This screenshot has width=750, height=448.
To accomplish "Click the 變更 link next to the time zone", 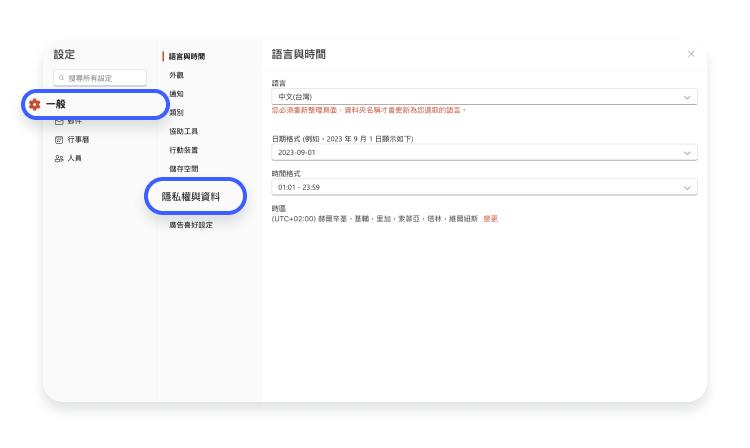I will [x=491, y=219].
